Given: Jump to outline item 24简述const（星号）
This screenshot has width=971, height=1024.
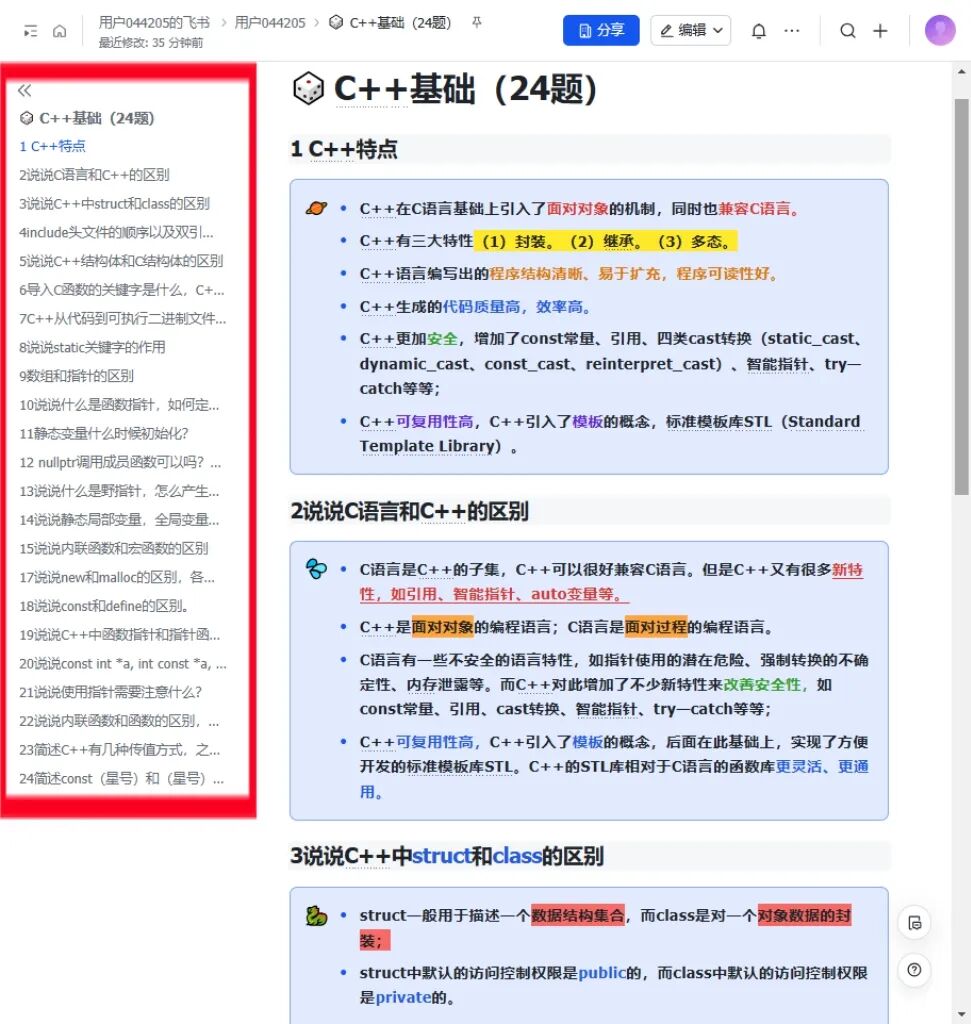Looking at the screenshot, I should pyautogui.click(x=121, y=778).
